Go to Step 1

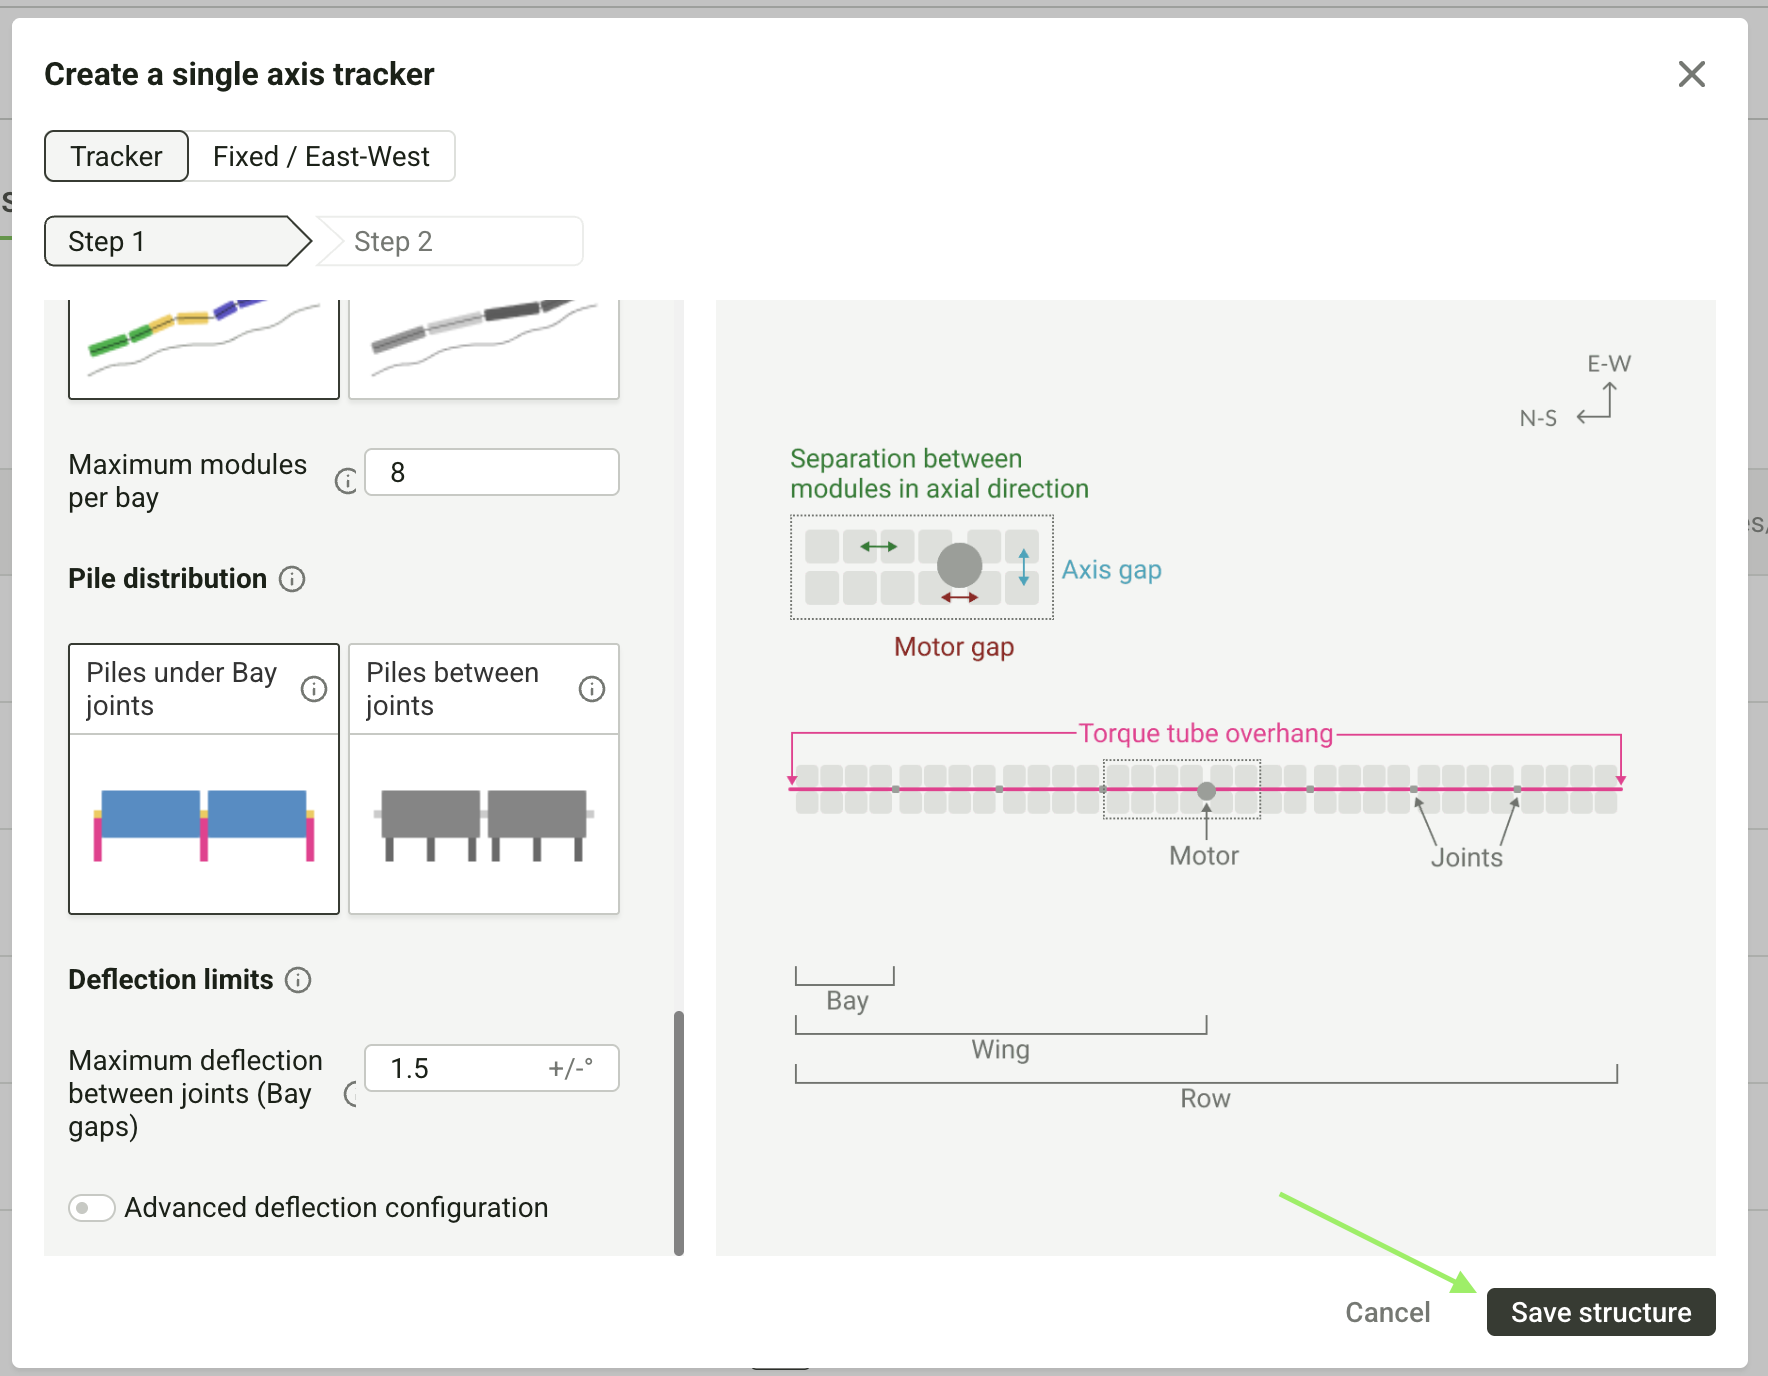176,241
